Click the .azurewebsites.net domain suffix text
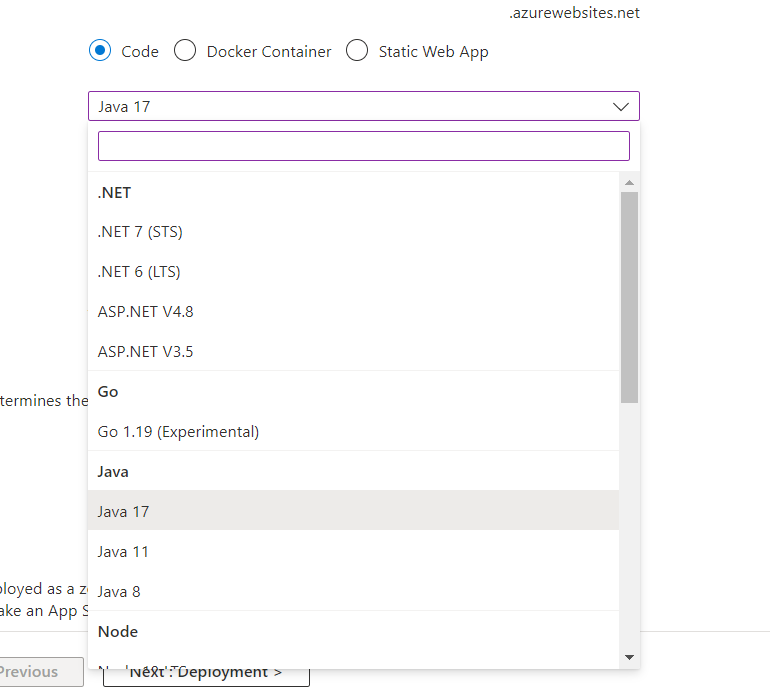Screen dimensions: 770x695 tap(575, 13)
